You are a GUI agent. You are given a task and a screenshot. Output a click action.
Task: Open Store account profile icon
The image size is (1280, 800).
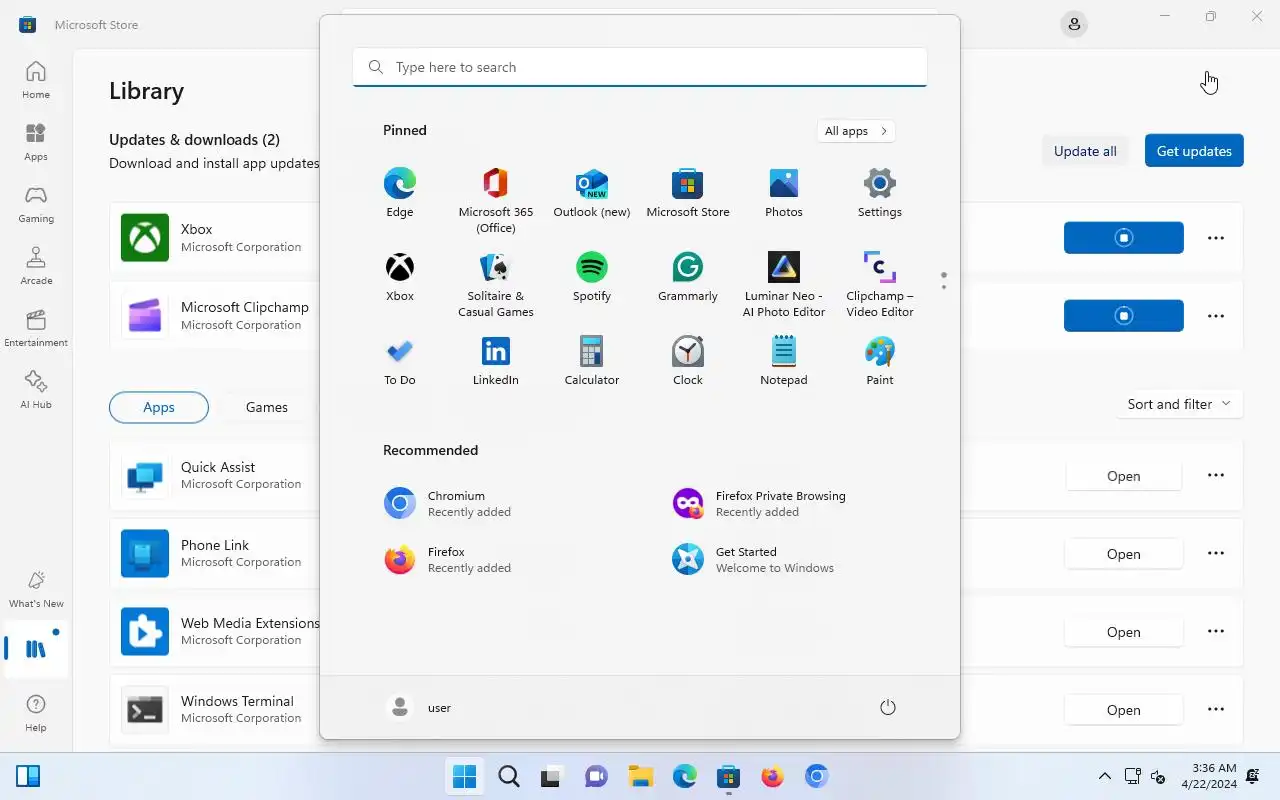pyautogui.click(x=1074, y=24)
